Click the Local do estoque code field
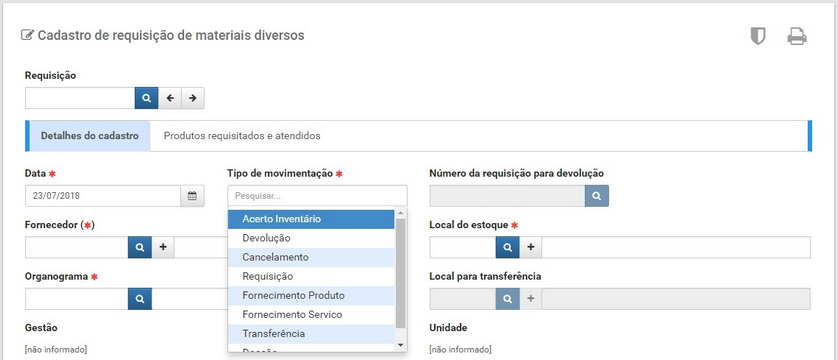 click(463, 247)
